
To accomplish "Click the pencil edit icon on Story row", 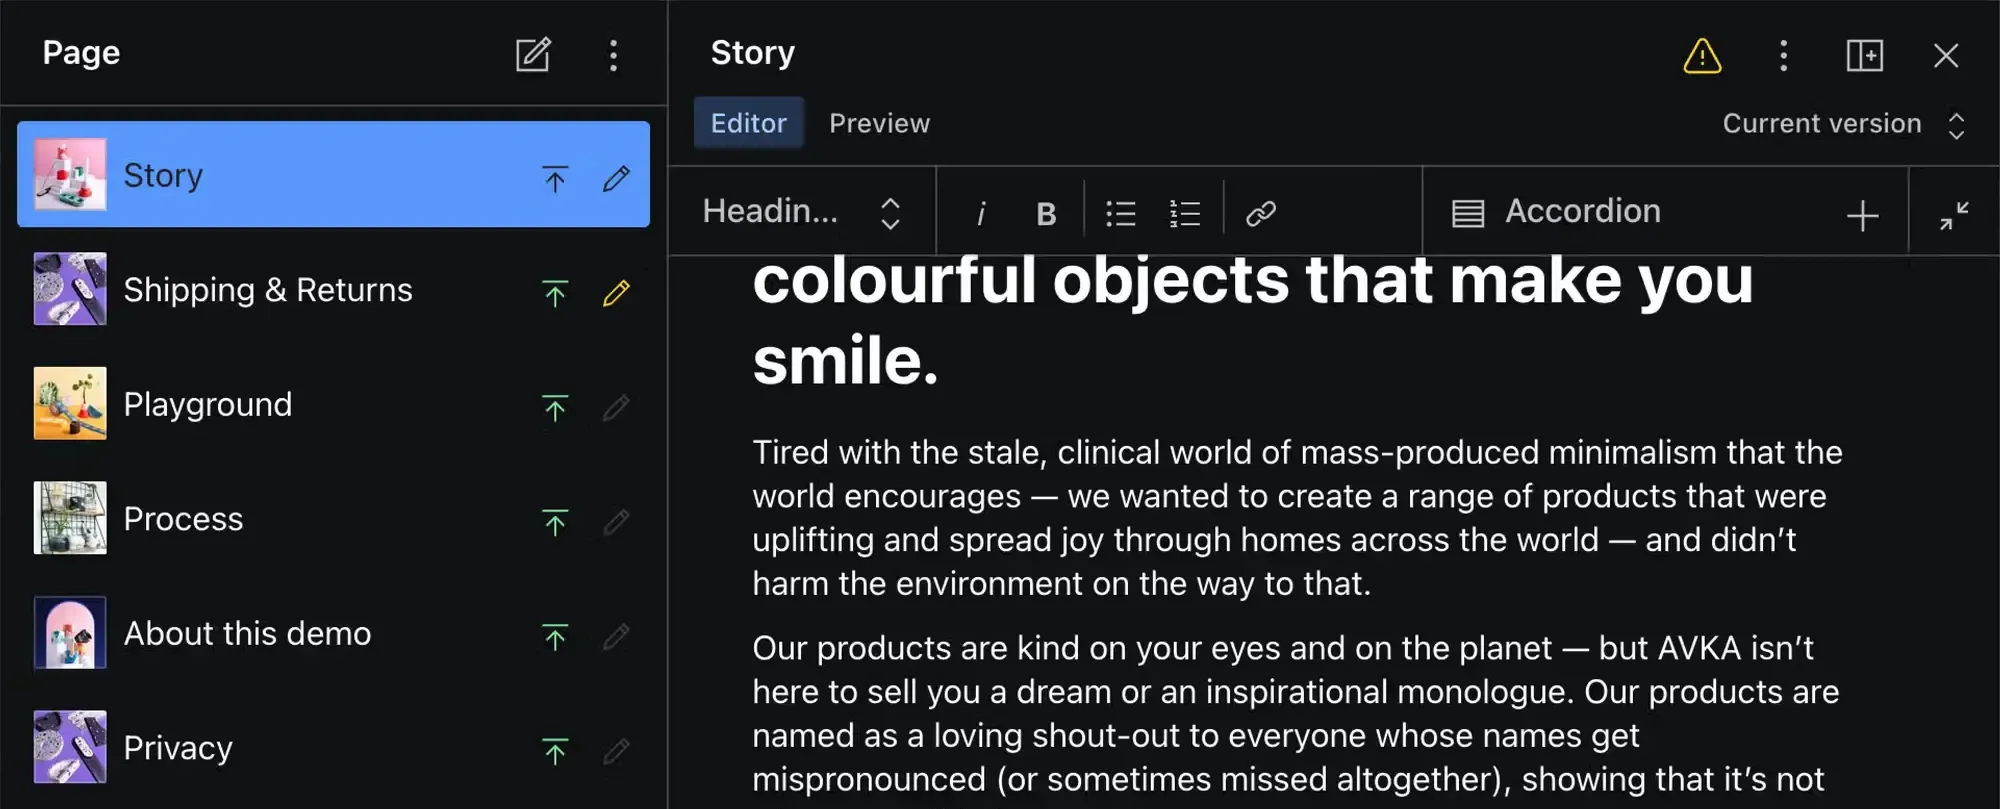I will coord(616,178).
